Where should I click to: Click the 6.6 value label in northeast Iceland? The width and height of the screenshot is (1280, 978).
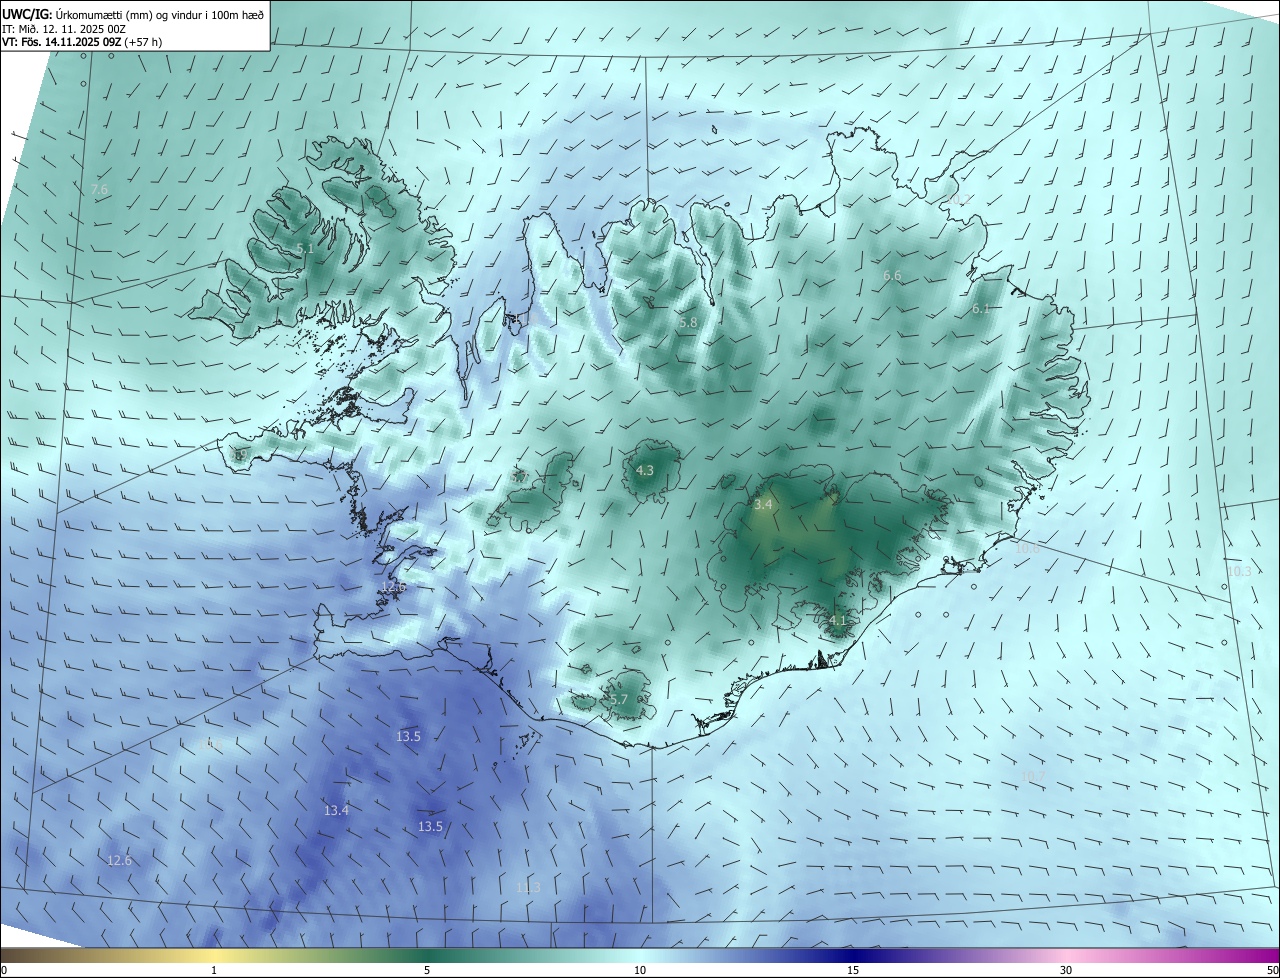coord(892,275)
